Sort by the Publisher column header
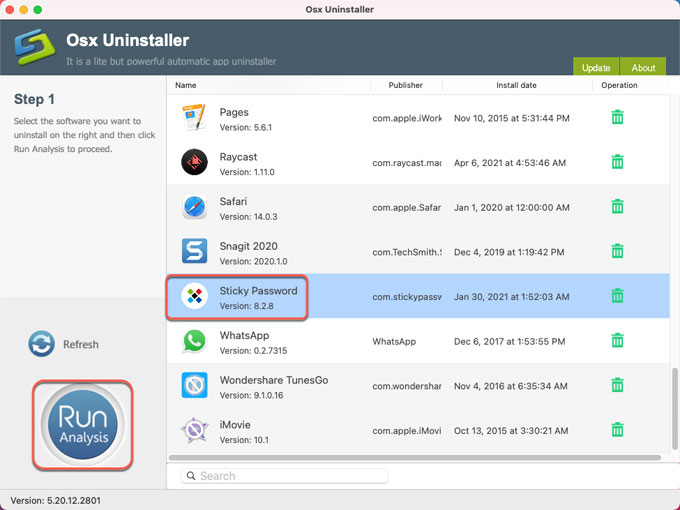Viewport: 680px width, 510px height. coord(405,85)
